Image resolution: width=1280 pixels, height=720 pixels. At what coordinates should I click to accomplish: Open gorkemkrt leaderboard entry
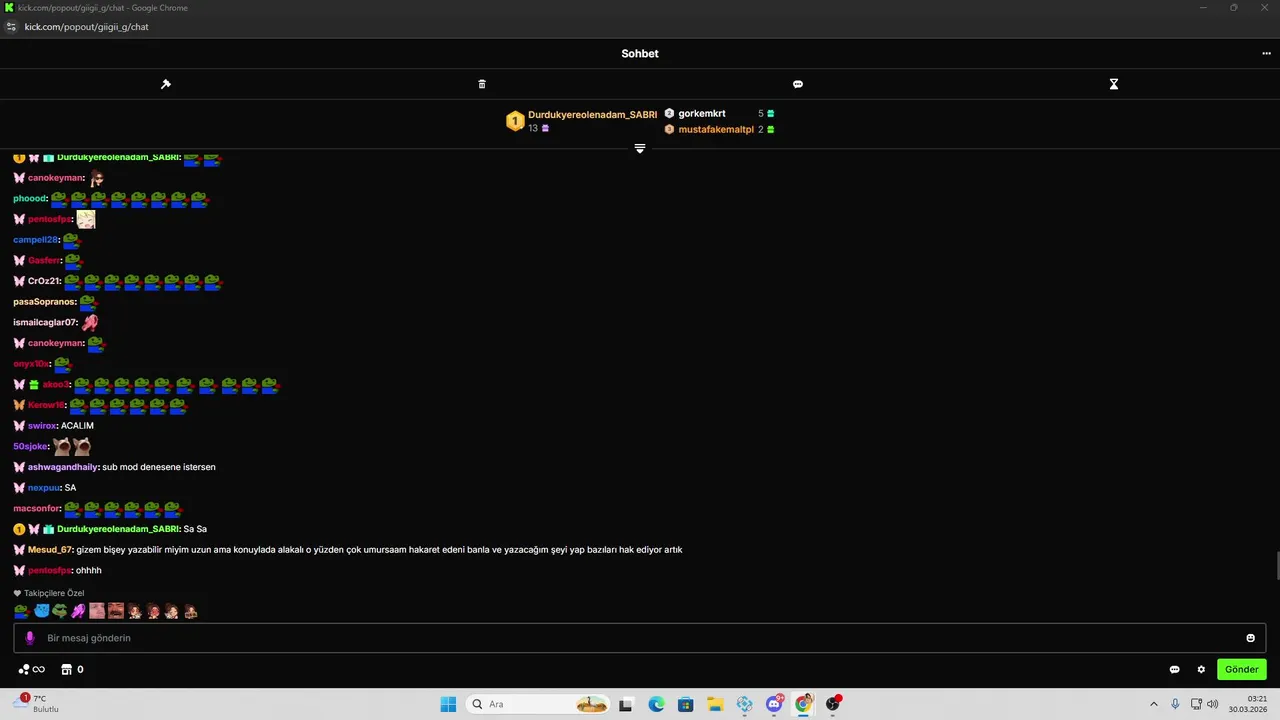[x=701, y=114]
